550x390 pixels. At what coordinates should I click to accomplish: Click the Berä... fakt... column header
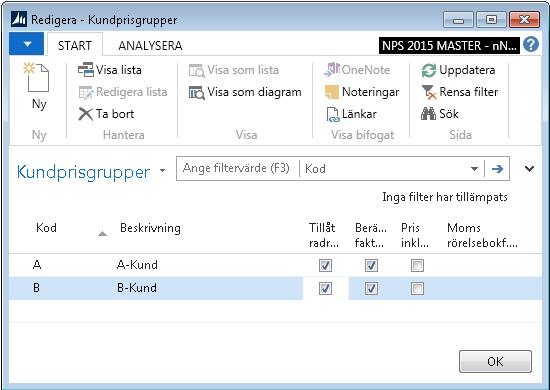[x=370, y=235]
